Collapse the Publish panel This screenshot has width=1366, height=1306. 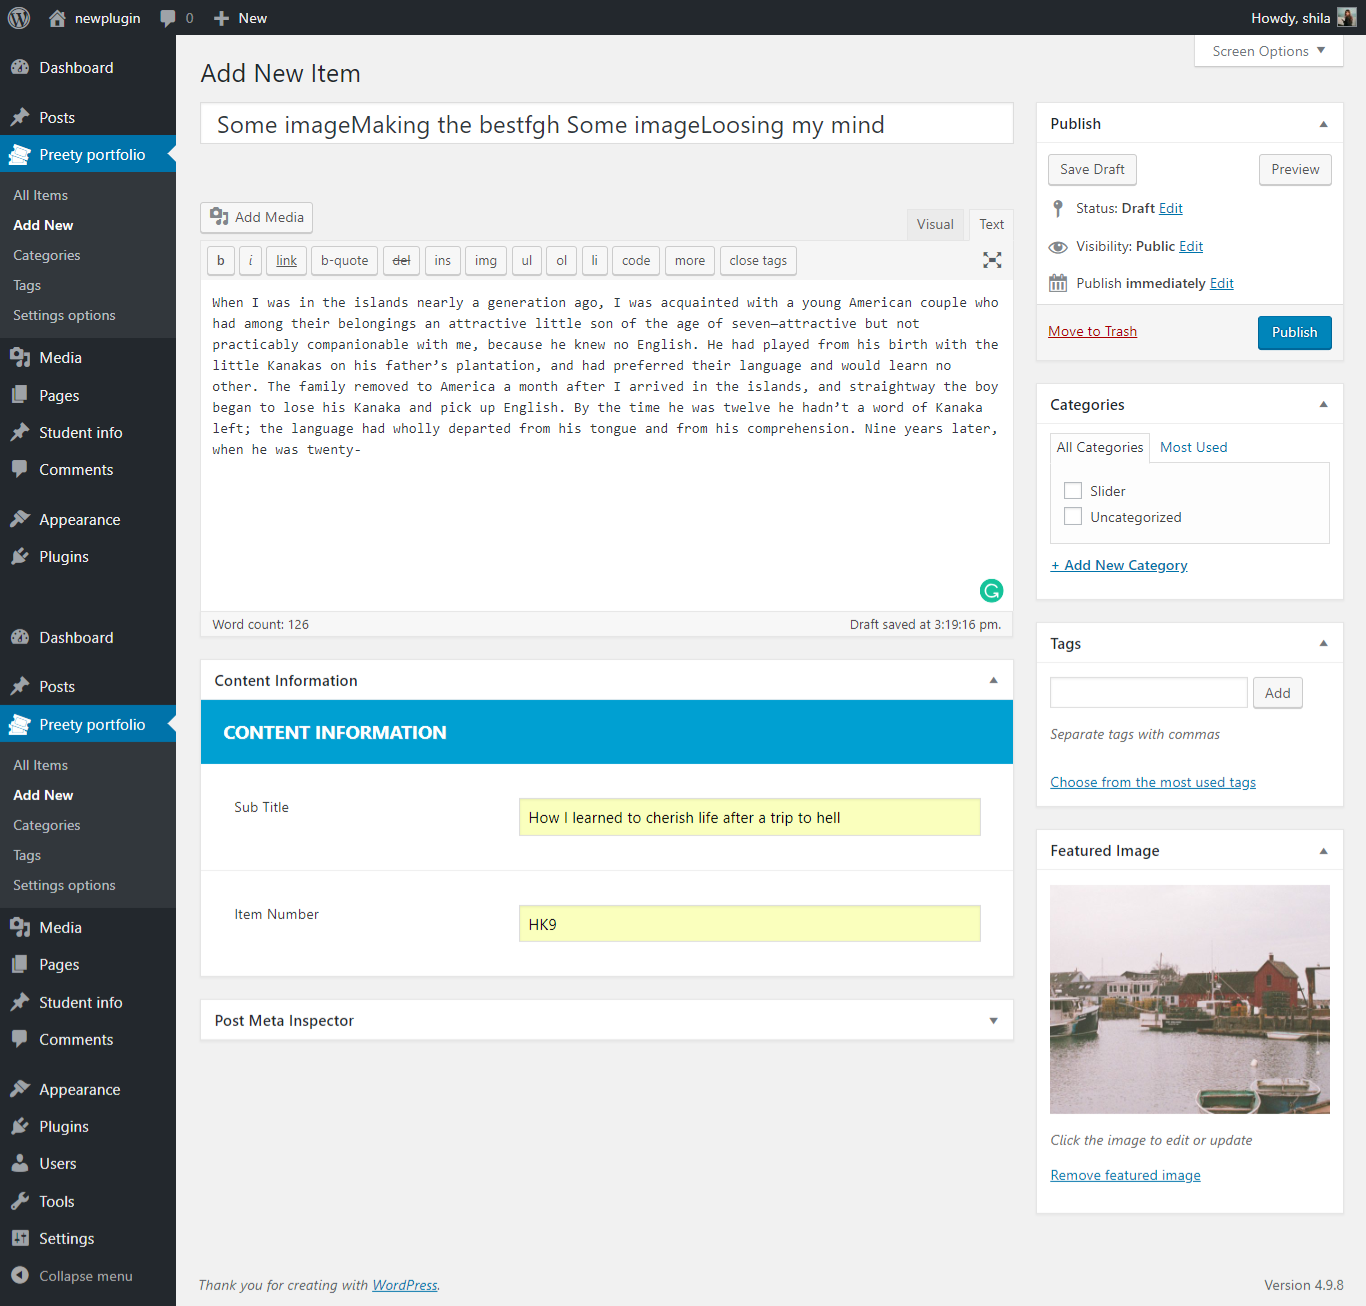pos(1323,124)
